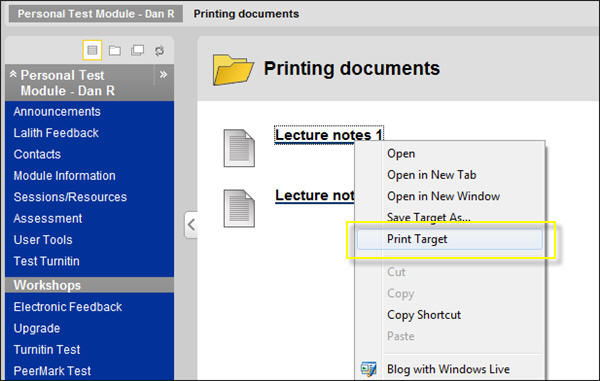Screen dimensions: 600x381
Task: Choose Blog with Windows Live
Action: point(448,370)
